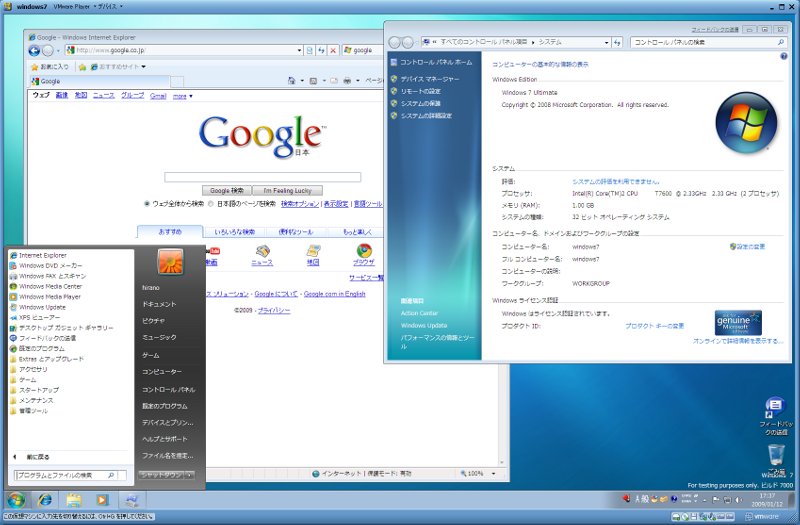Click the refresh button in Control Panel address bar
Image resolution: width=800 pixels, height=525 pixels.
pyautogui.click(x=617, y=42)
